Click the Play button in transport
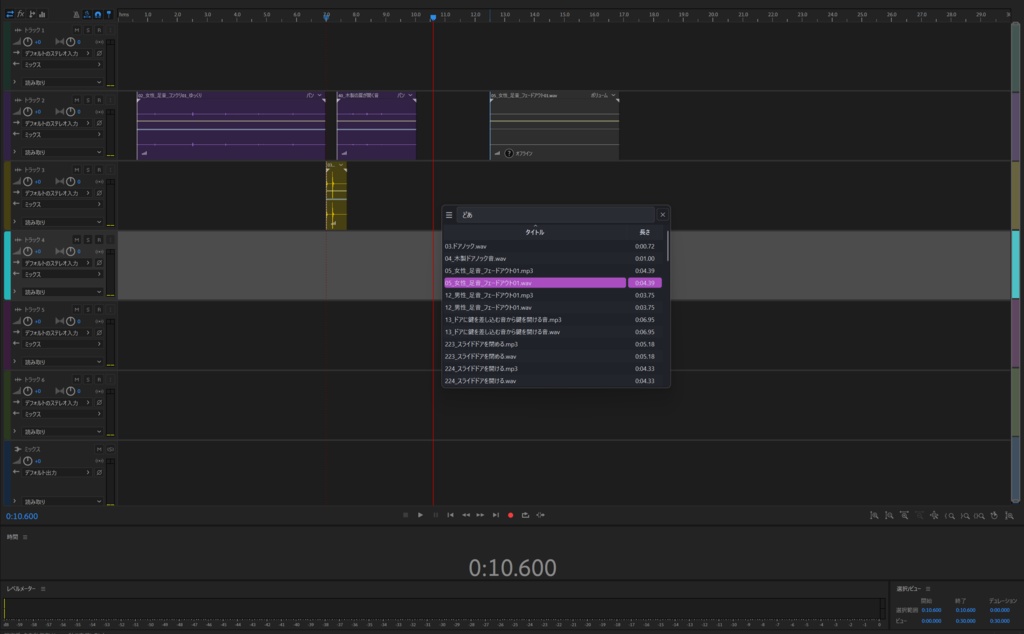The image size is (1024, 634). pyautogui.click(x=420, y=515)
